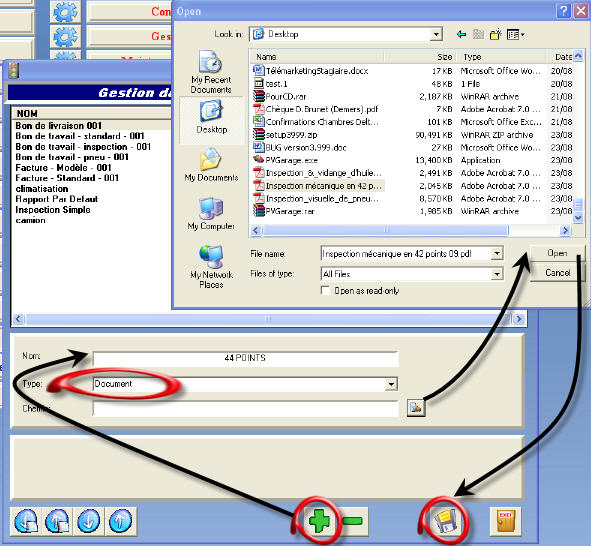Screen dimensions: 591x546
Task: Select Bon de travail - pneu - 001
Action: 72,157
